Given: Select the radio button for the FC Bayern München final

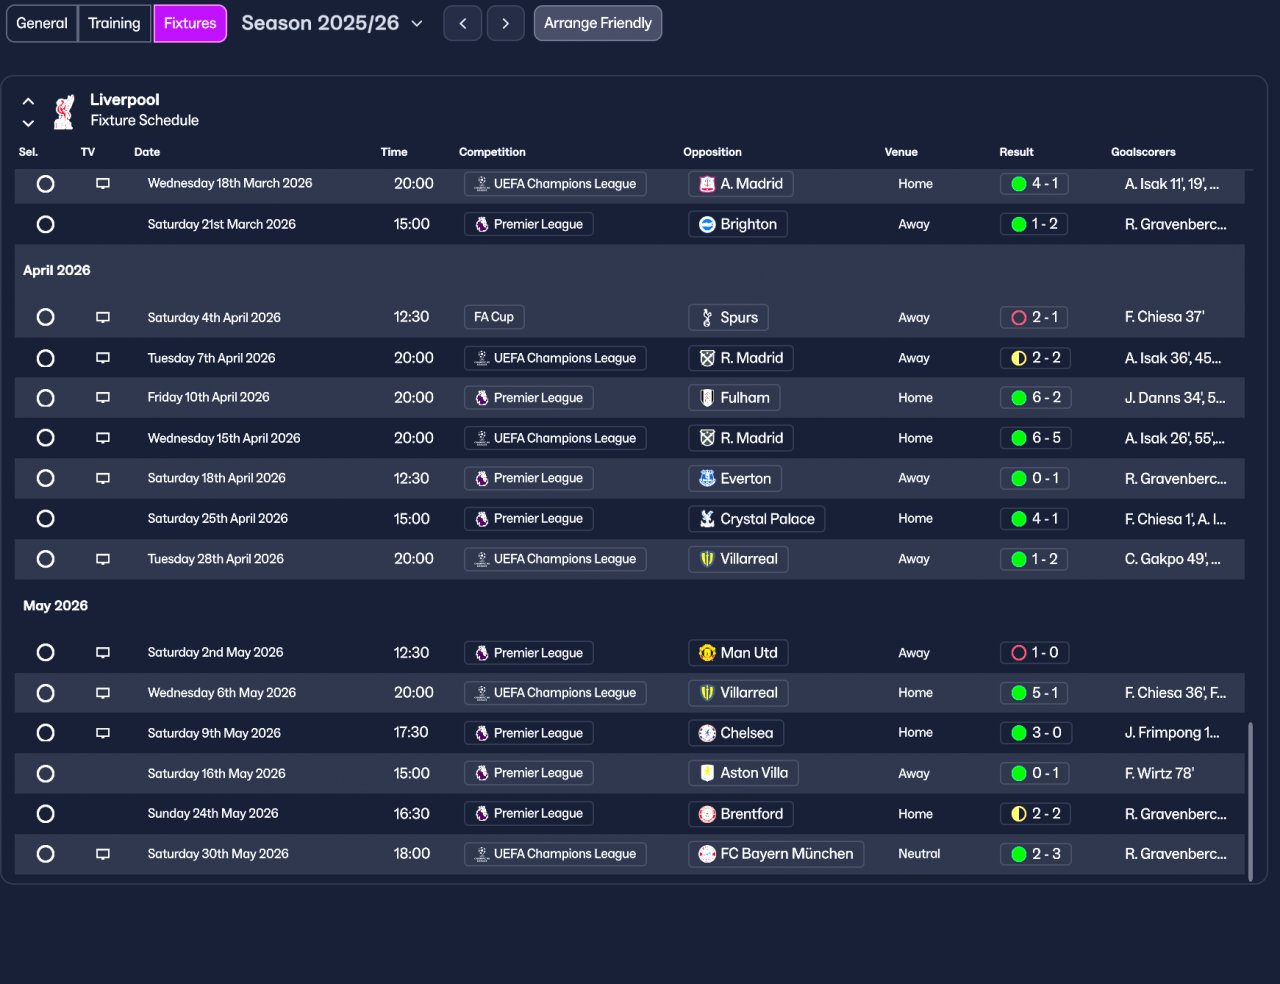Looking at the screenshot, I should click(45, 854).
